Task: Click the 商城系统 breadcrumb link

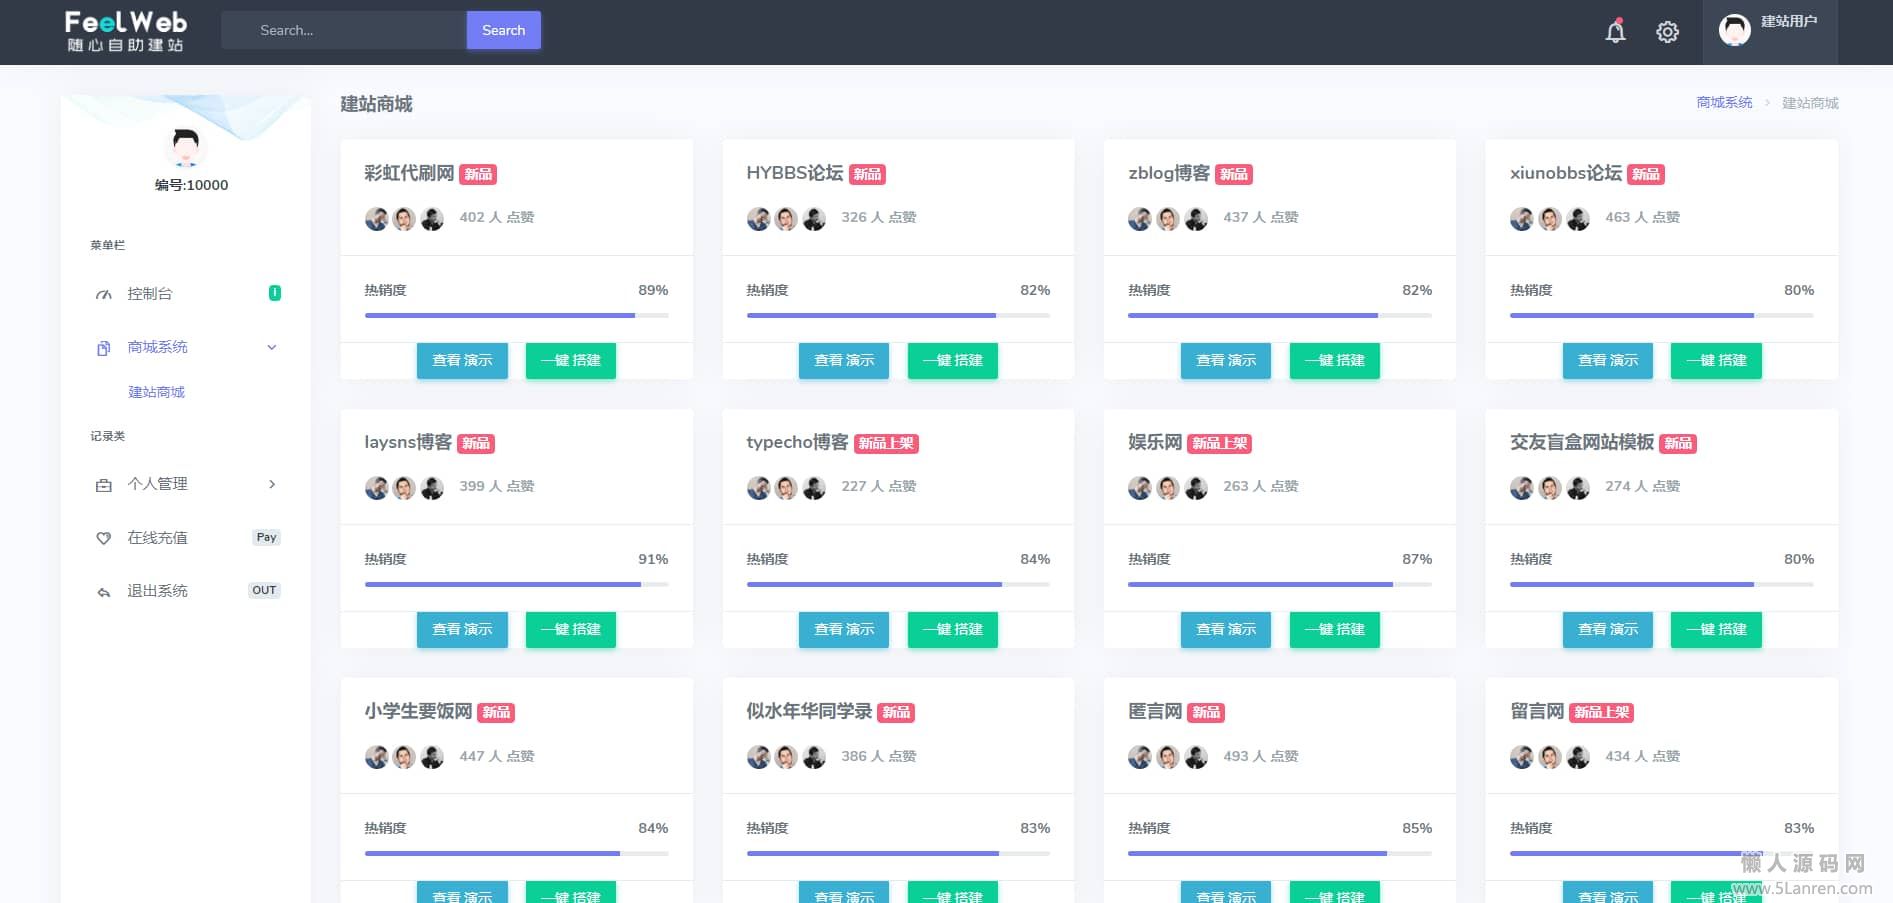Action: click(1724, 103)
